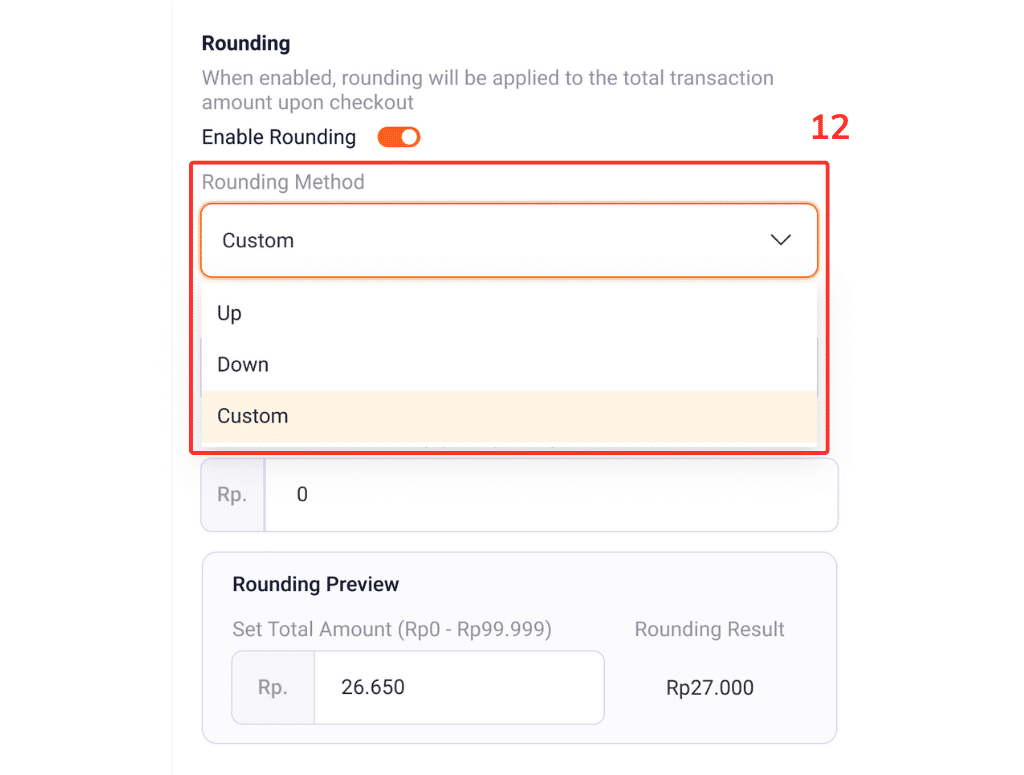Image resolution: width=1024 pixels, height=775 pixels.
Task: Click the rounding description text under the heading
Action: point(487,90)
